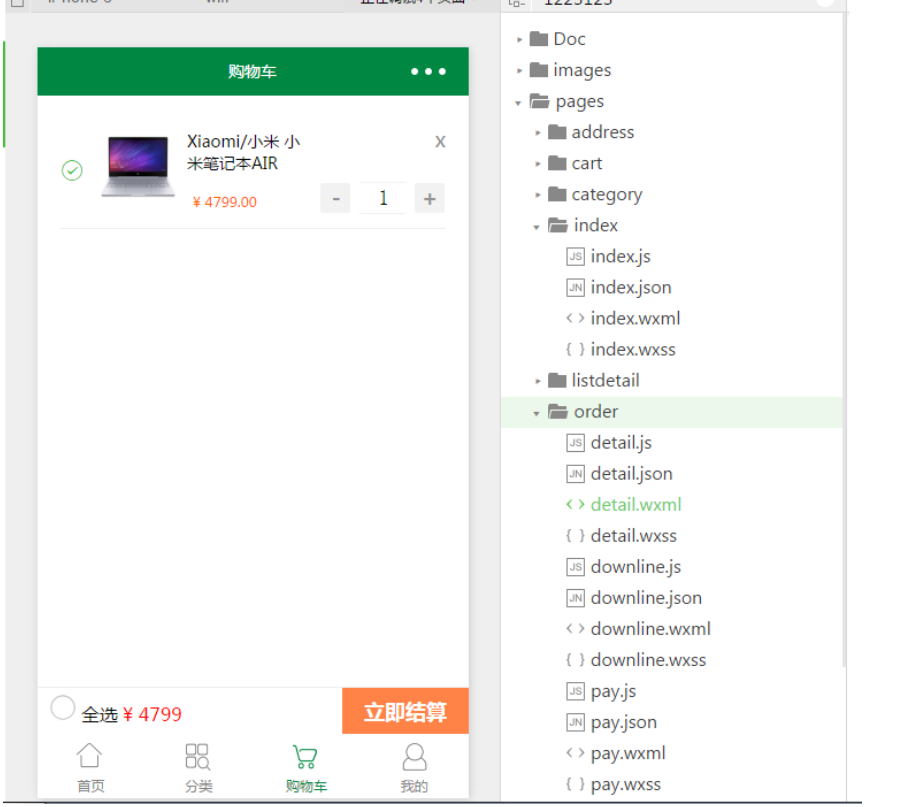This screenshot has height=807, width=898.
Task: Open the index.json file name
Action: 631,287
